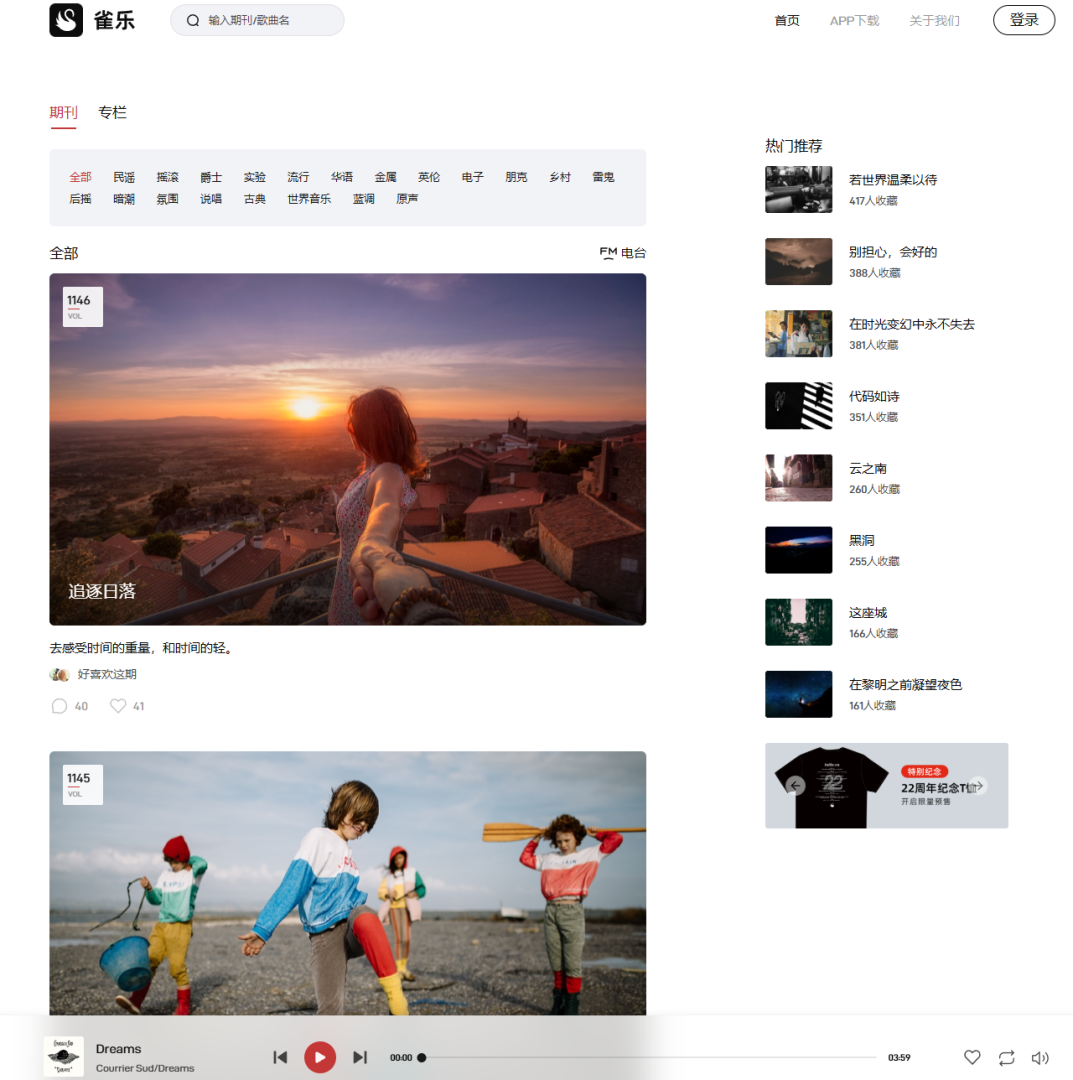Image resolution: width=1073 pixels, height=1080 pixels.
Task: Click the search input for 期刊/歌曲名
Action: 268,20
